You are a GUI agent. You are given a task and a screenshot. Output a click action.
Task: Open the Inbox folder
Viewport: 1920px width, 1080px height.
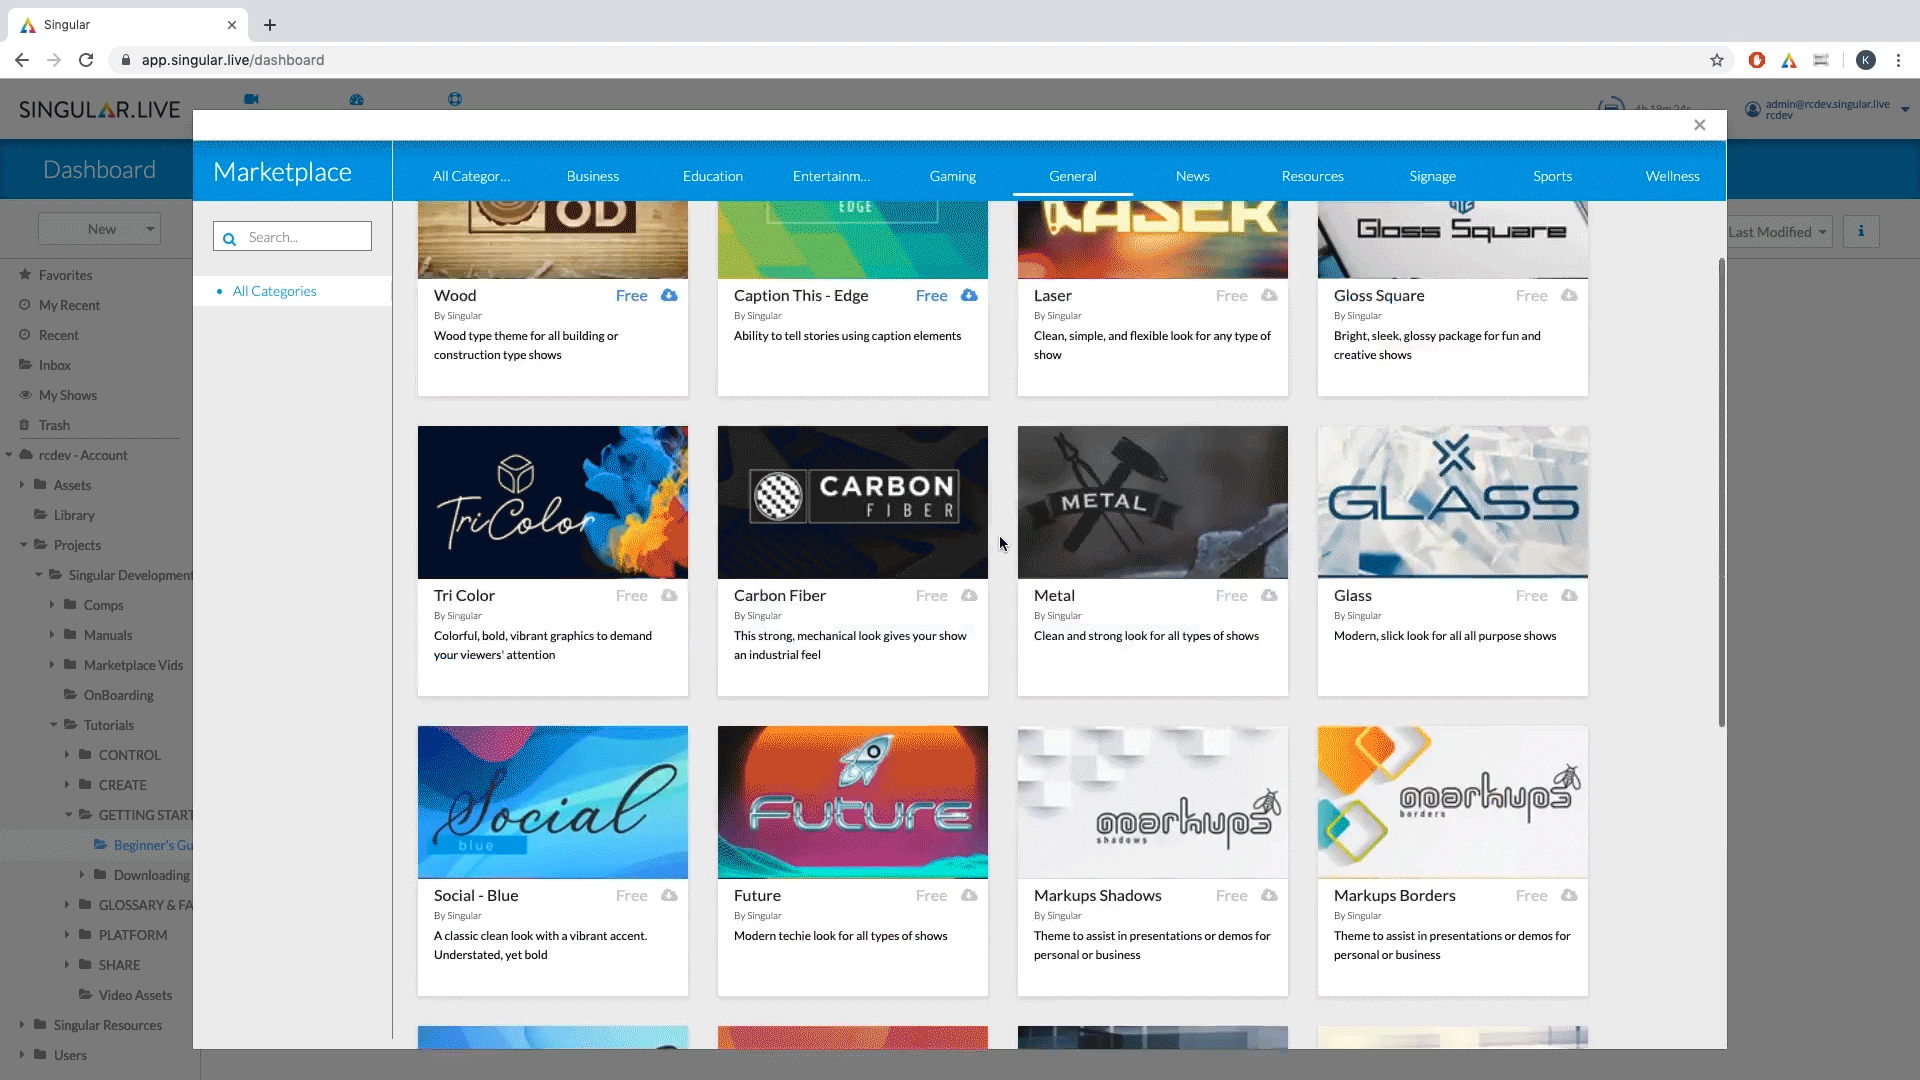[54, 365]
